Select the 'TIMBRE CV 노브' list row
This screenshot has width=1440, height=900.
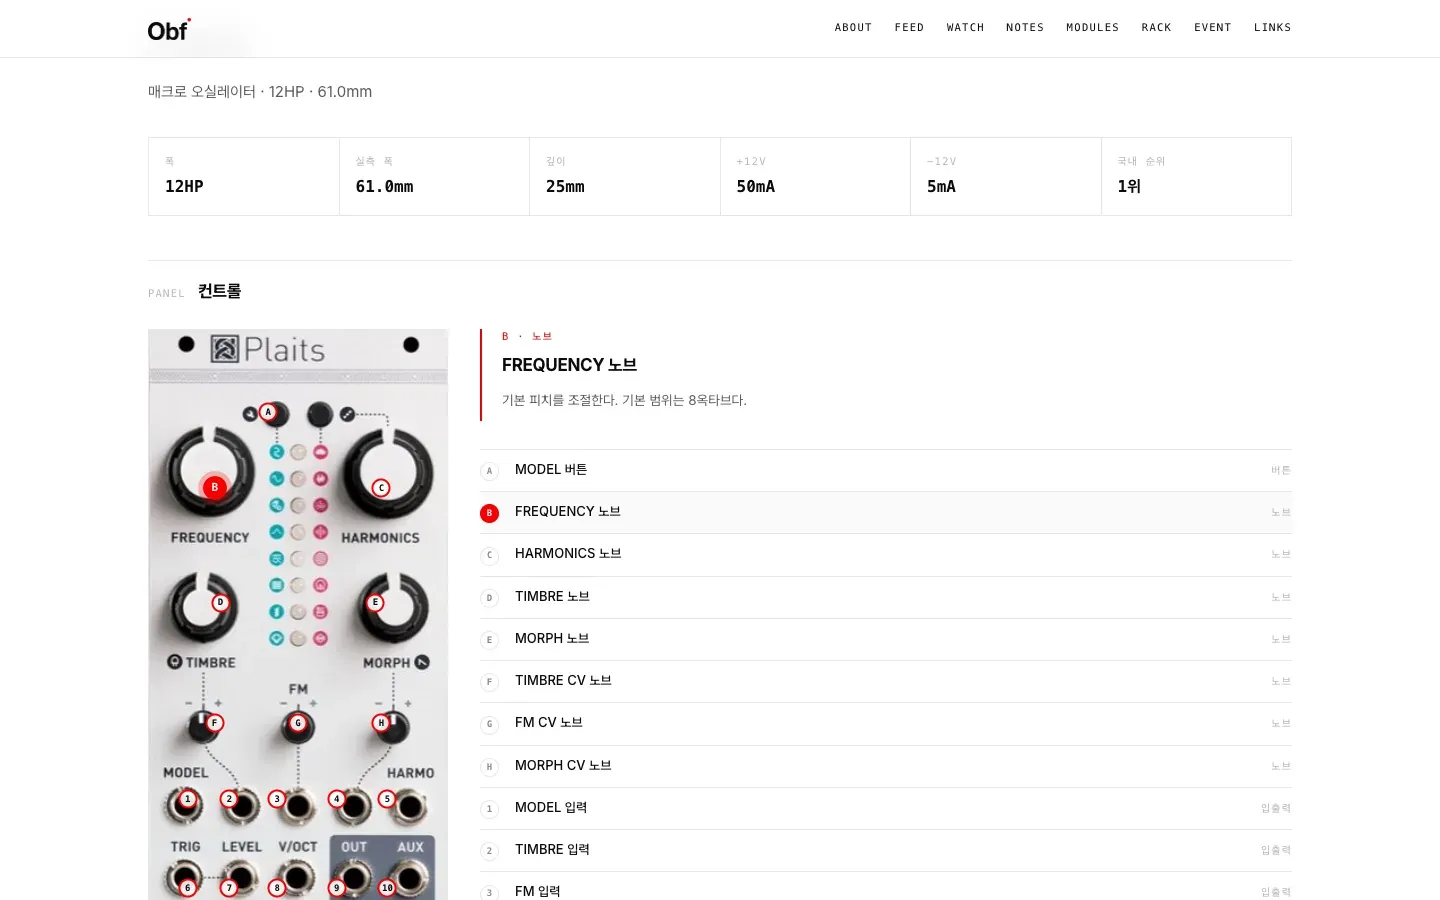point(886,681)
